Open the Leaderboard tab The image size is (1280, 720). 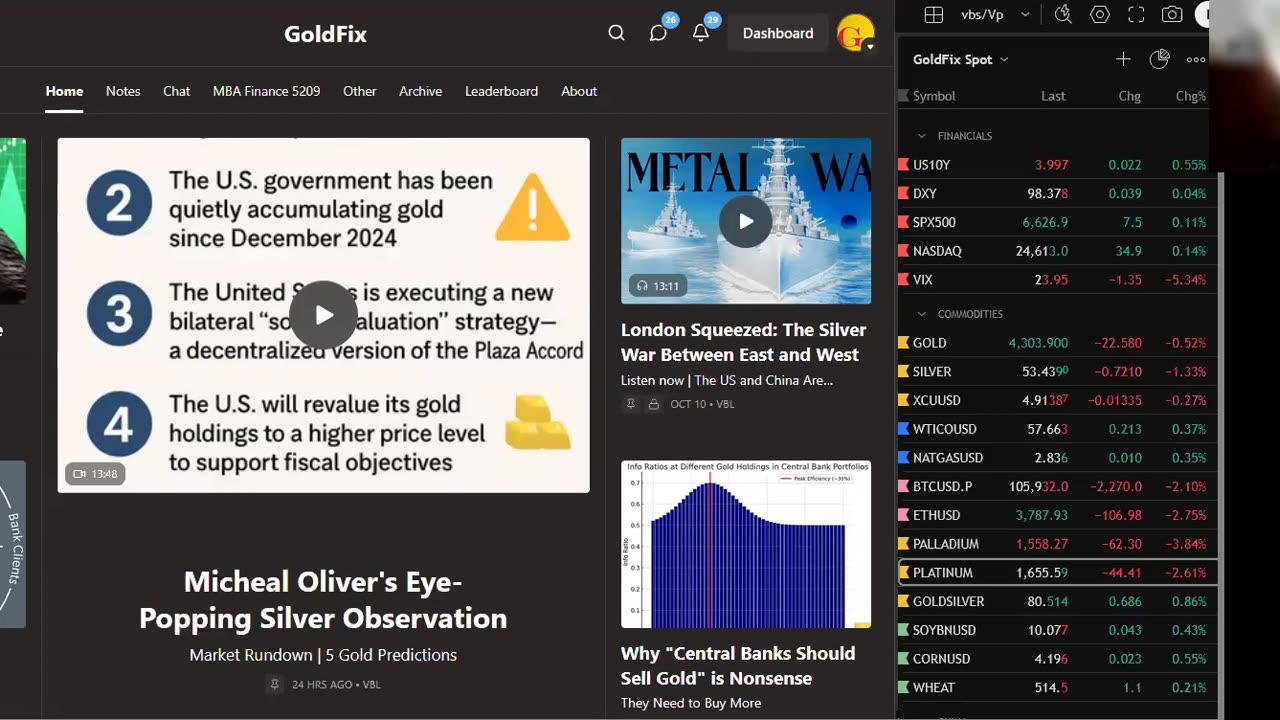[x=501, y=91]
